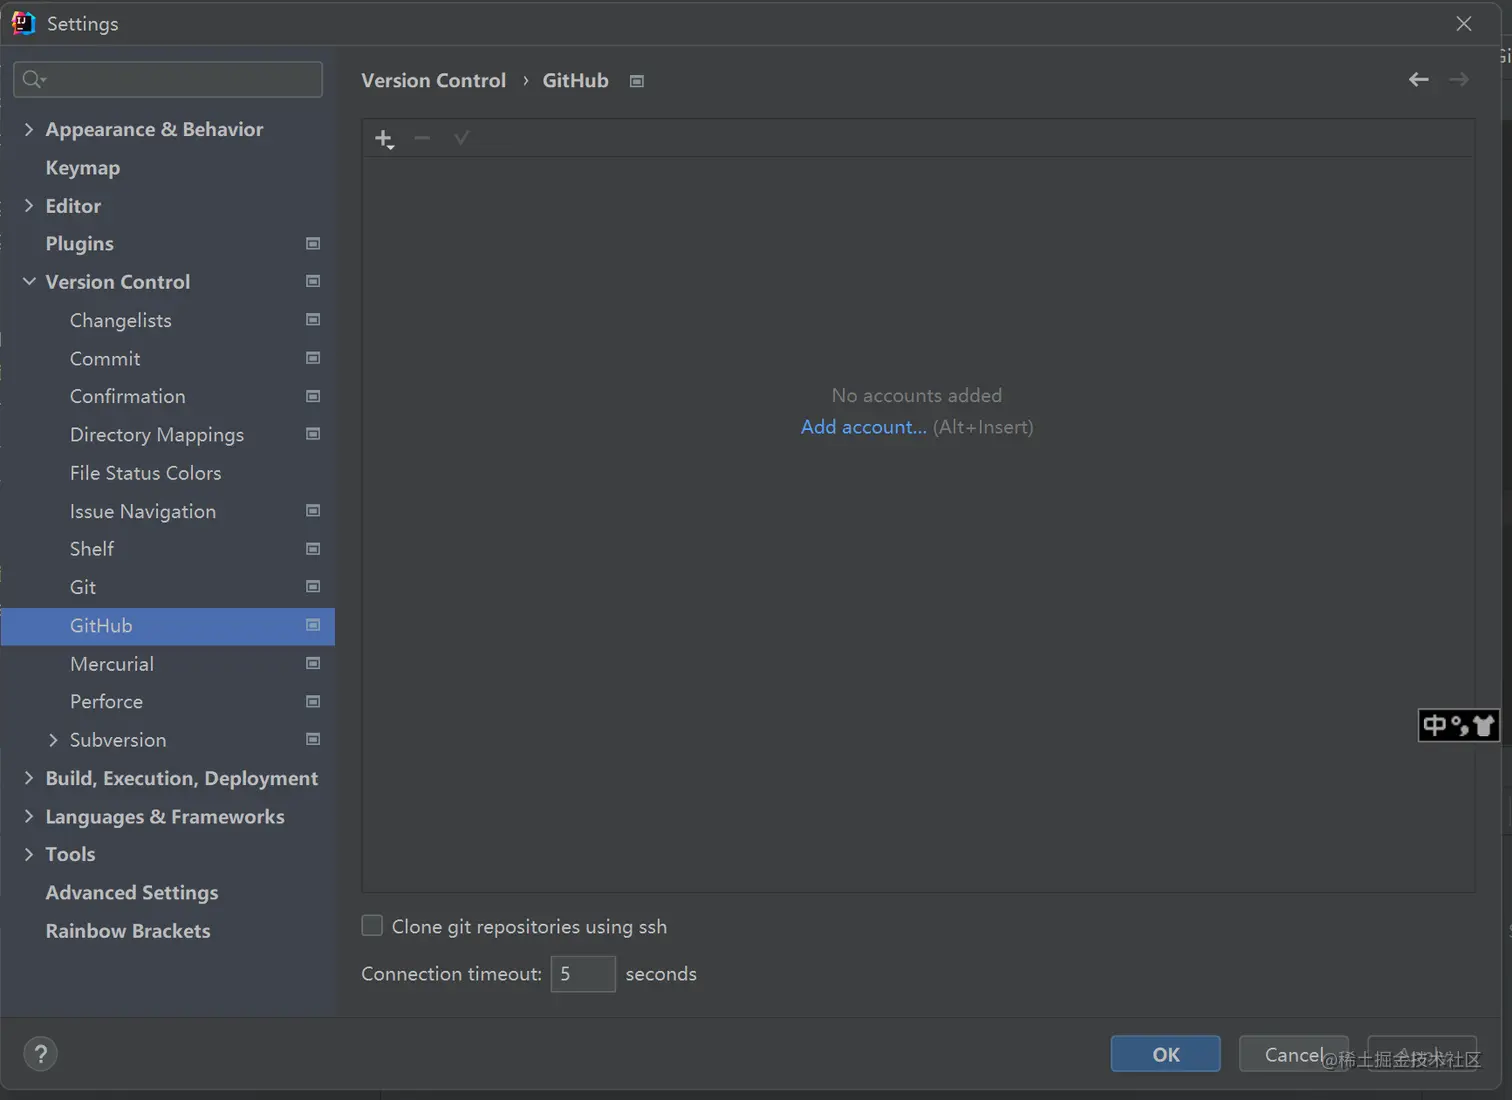Select Perforce in the settings tree
The height and width of the screenshot is (1100, 1512).
(106, 702)
